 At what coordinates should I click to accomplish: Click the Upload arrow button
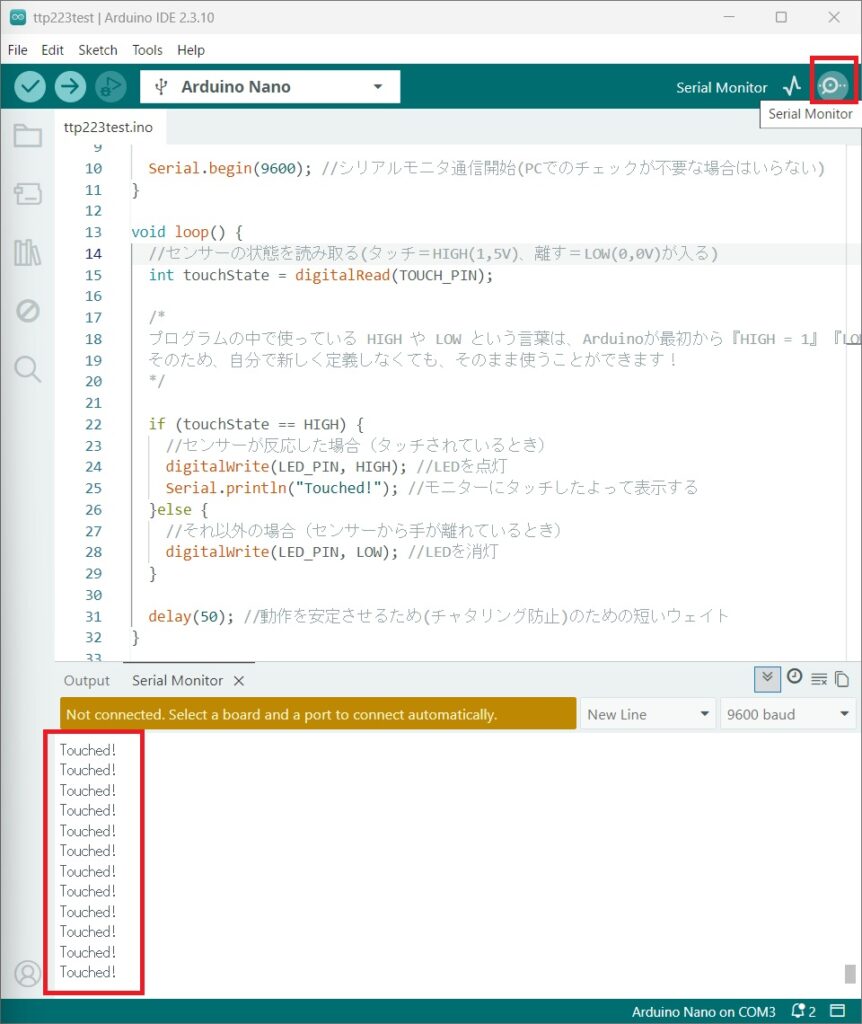71,86
